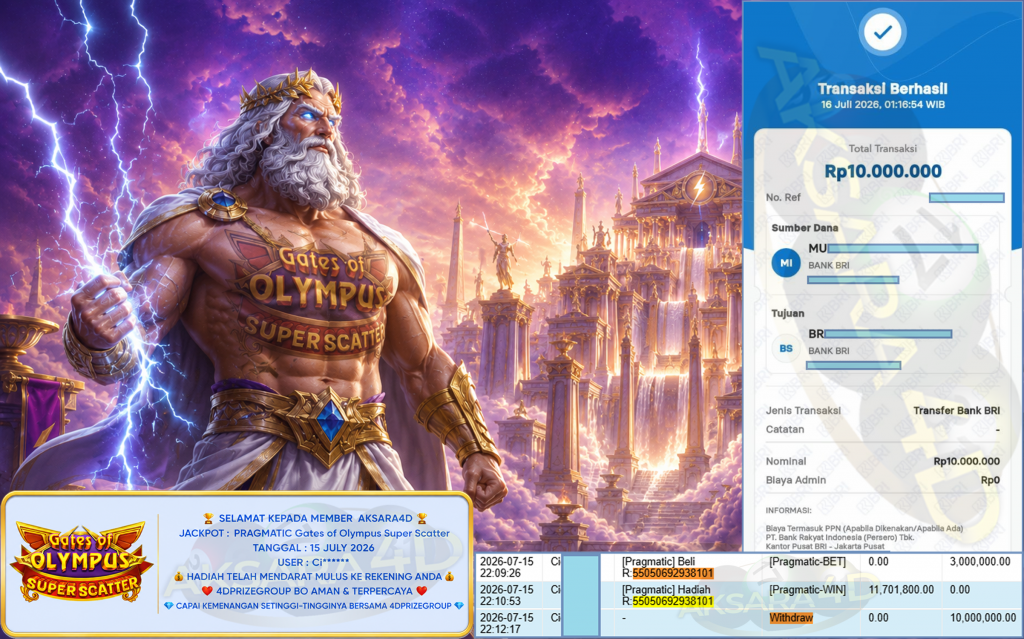Select the Transaksi Berhasil heading
The height and width of the screenshot is (639, 1024).
pos(882,89)
